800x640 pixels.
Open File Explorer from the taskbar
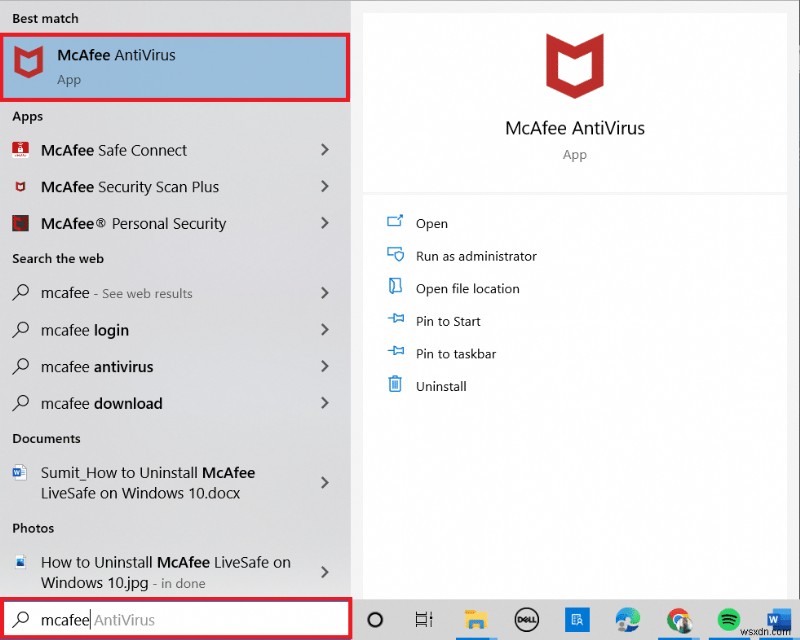click(x=476, y=620)
